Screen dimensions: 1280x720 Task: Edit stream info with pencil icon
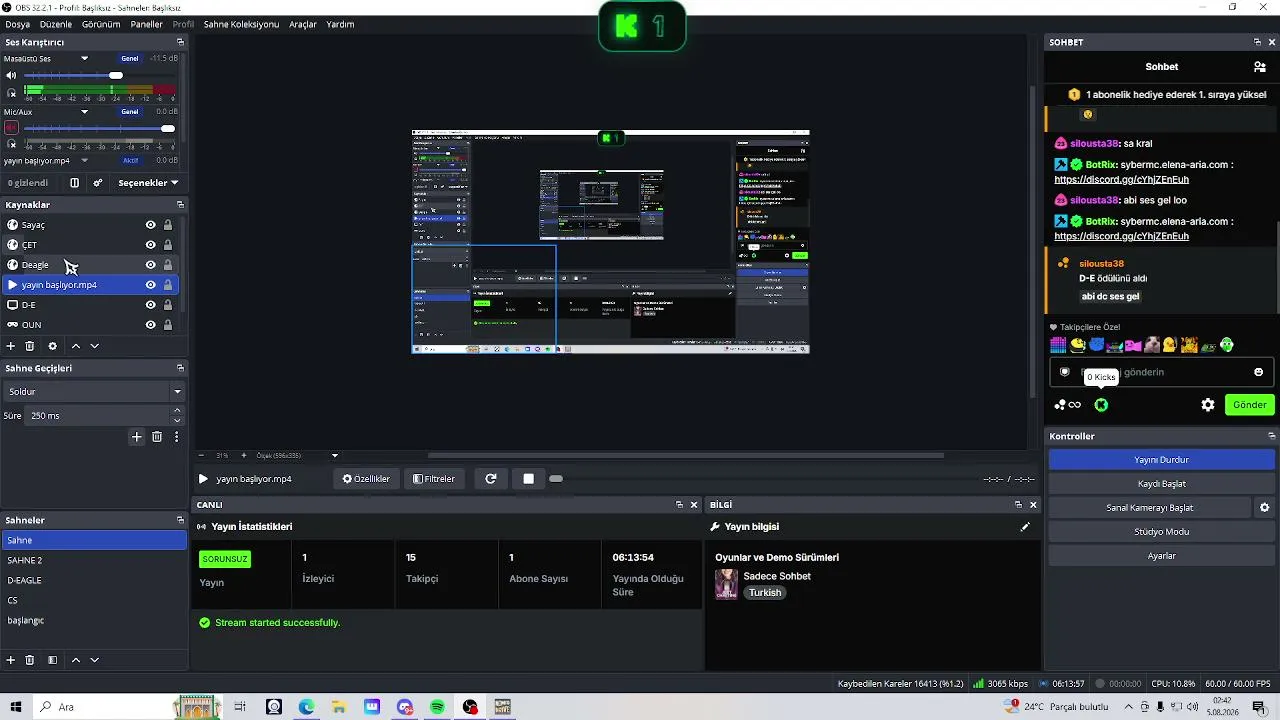click(1025, 527)
